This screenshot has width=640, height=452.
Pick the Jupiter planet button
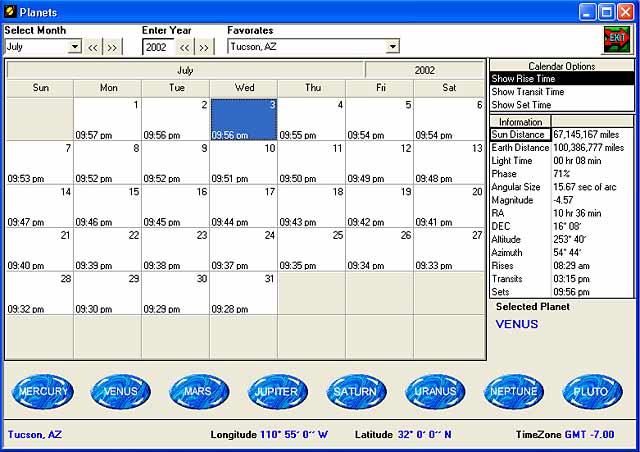pos(278,392)
